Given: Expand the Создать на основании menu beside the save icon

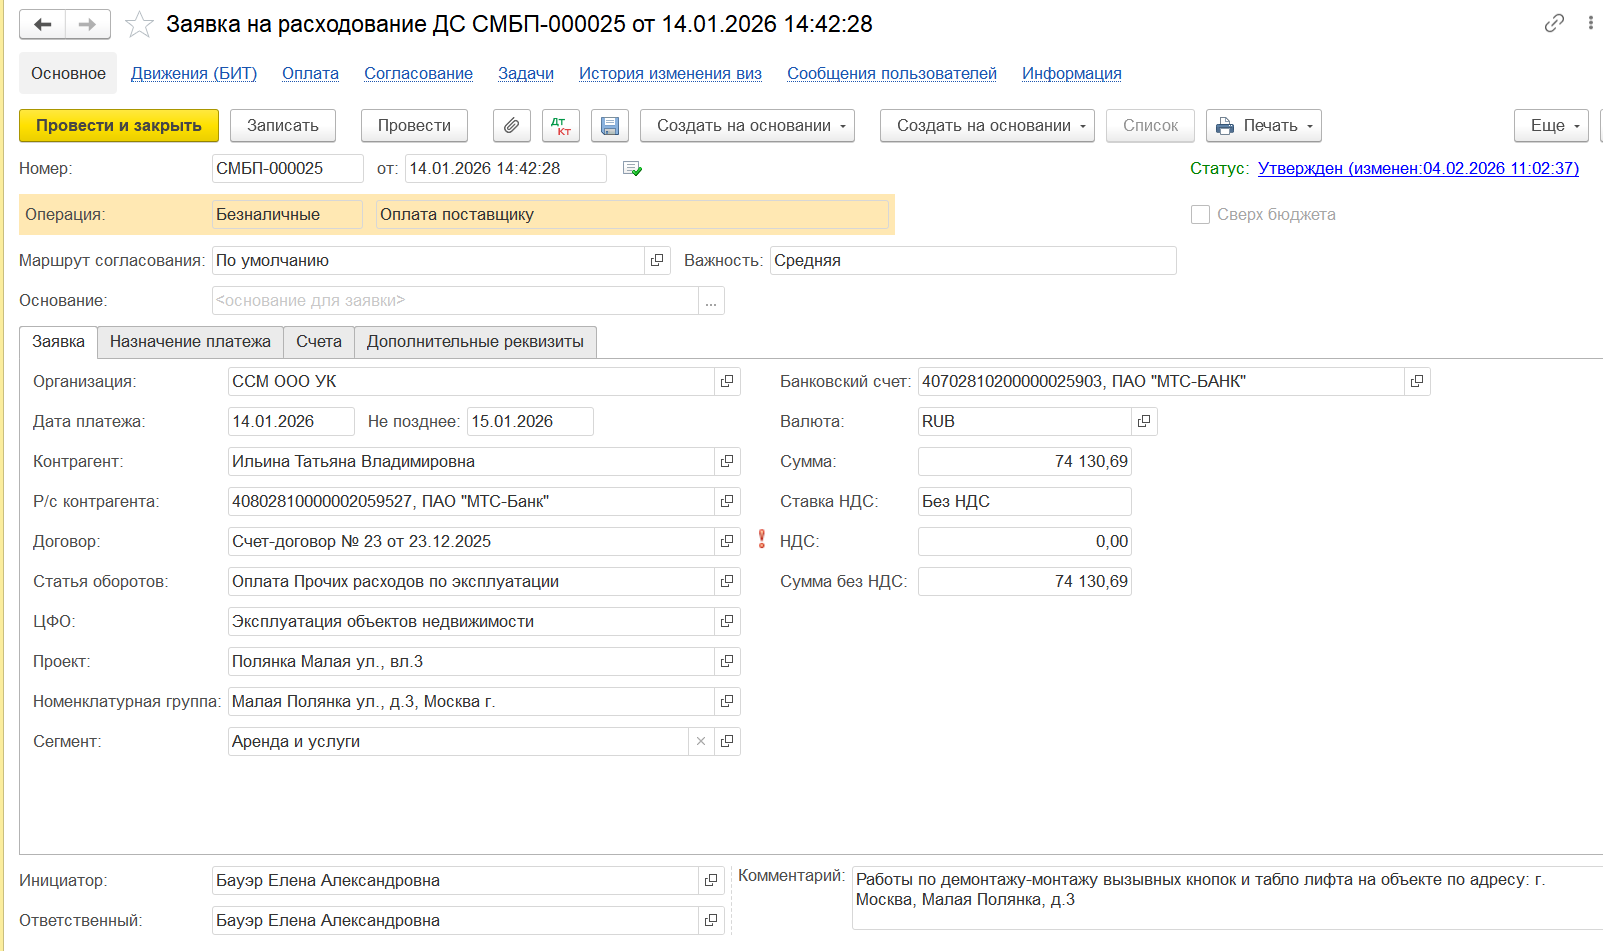Looking at the screenshot, I should [x=747, y=126].
